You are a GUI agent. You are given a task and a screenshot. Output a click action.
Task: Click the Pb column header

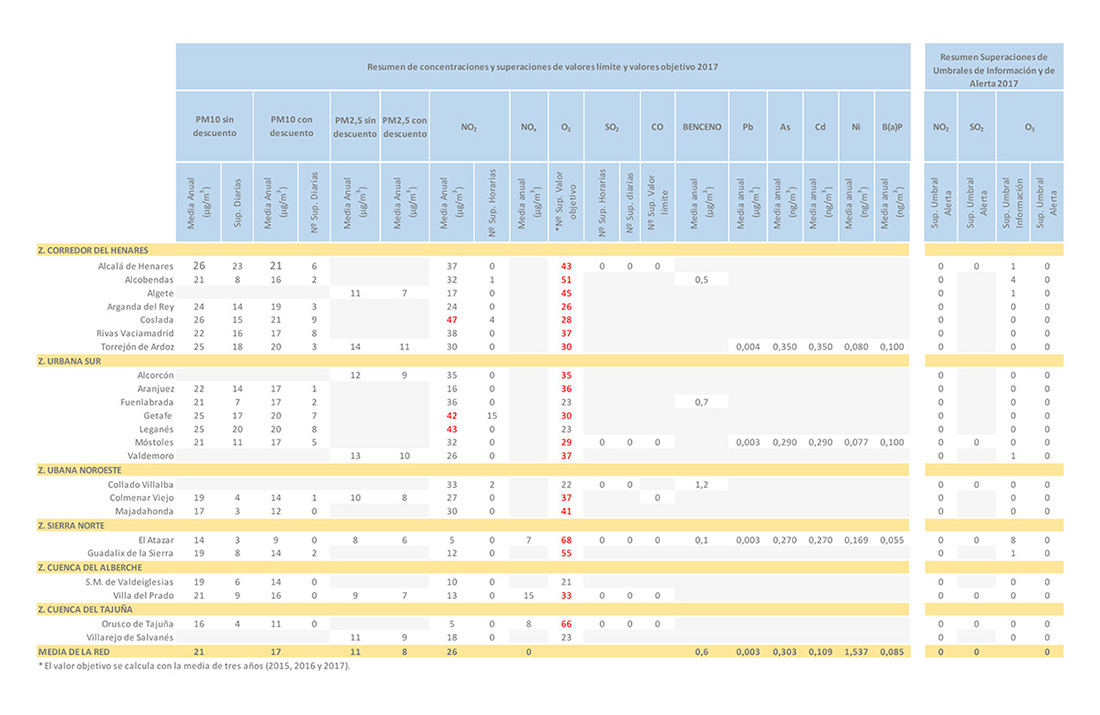tap(747, 127)
